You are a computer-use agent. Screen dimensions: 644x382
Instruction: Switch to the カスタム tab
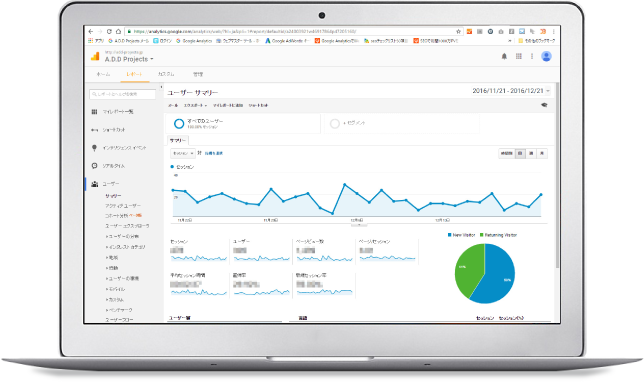166,74
